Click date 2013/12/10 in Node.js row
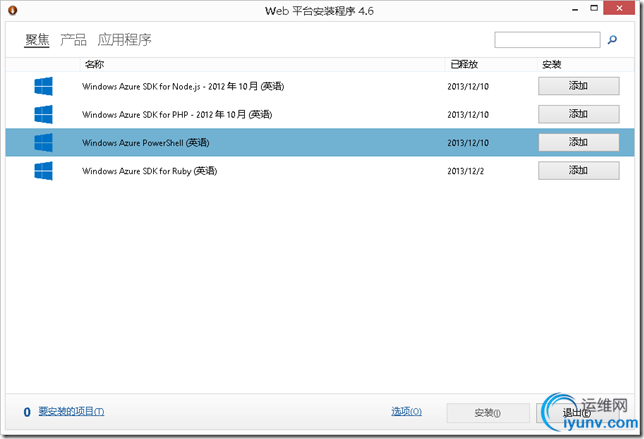The image size is (644, 439). 468,86
